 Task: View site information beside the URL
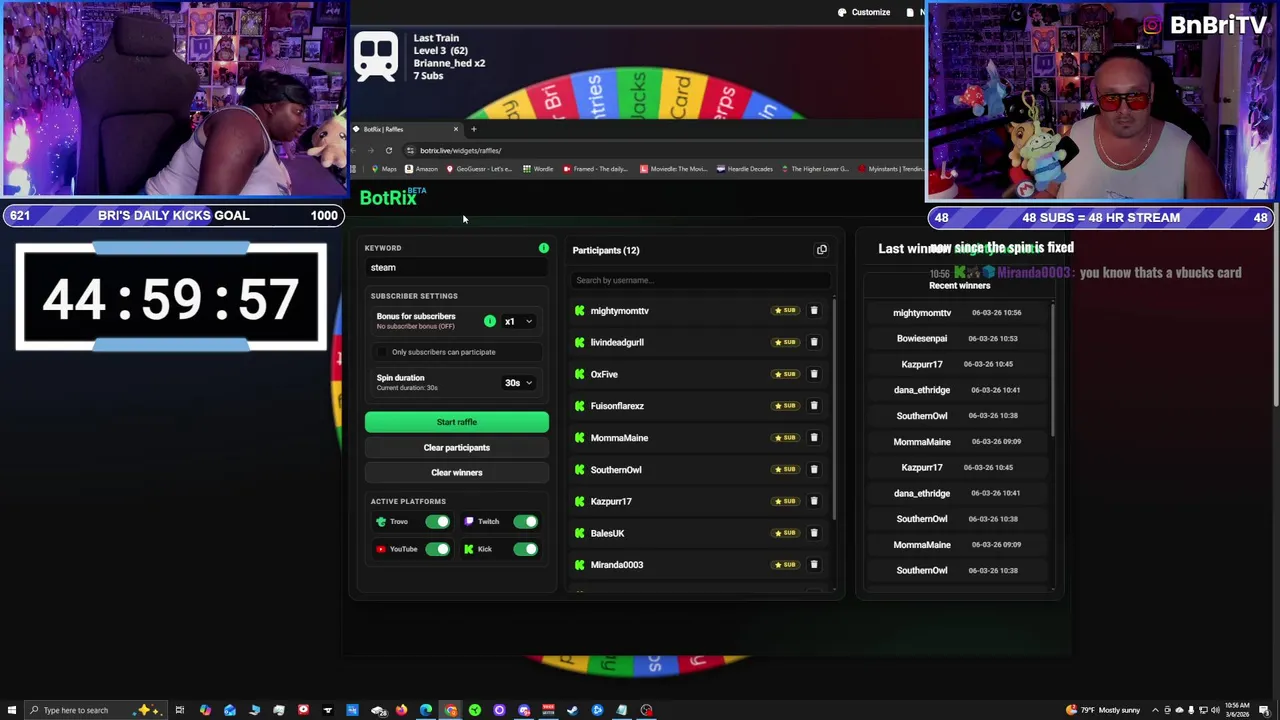410,150
